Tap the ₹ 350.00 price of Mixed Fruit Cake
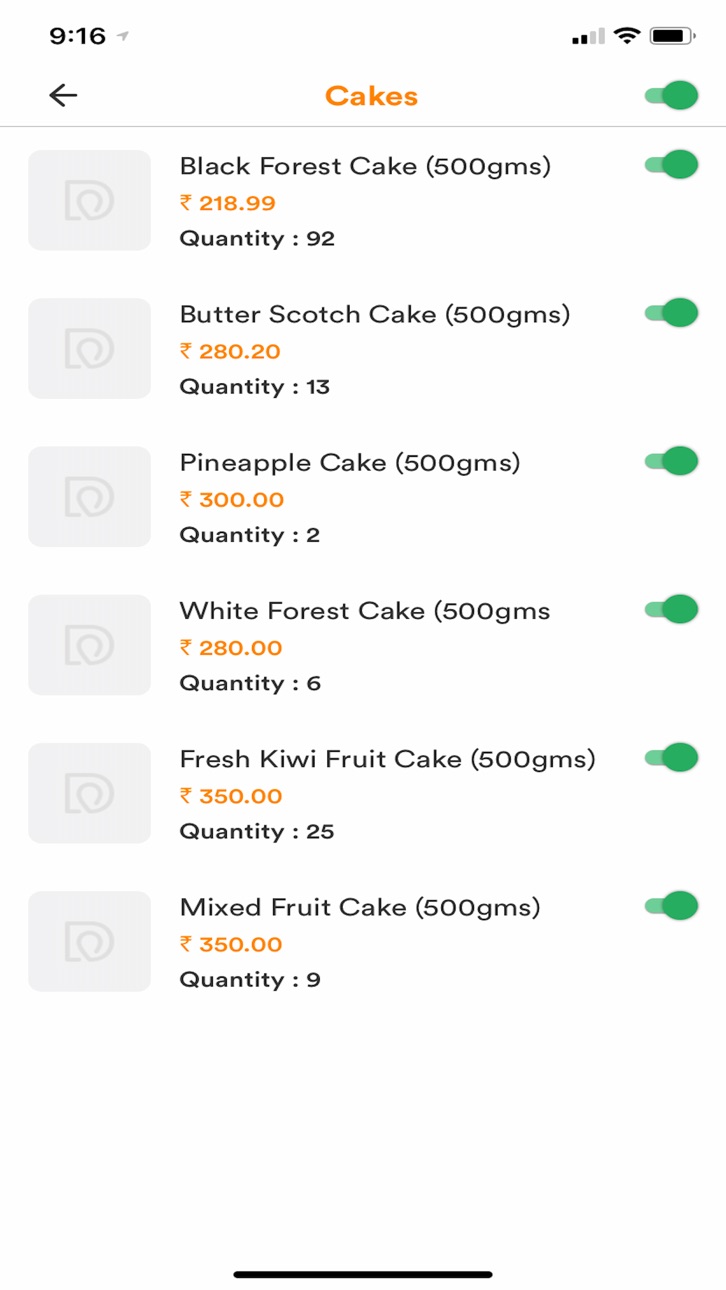This screenshot has height=1290, width=726. click(231, 944)
